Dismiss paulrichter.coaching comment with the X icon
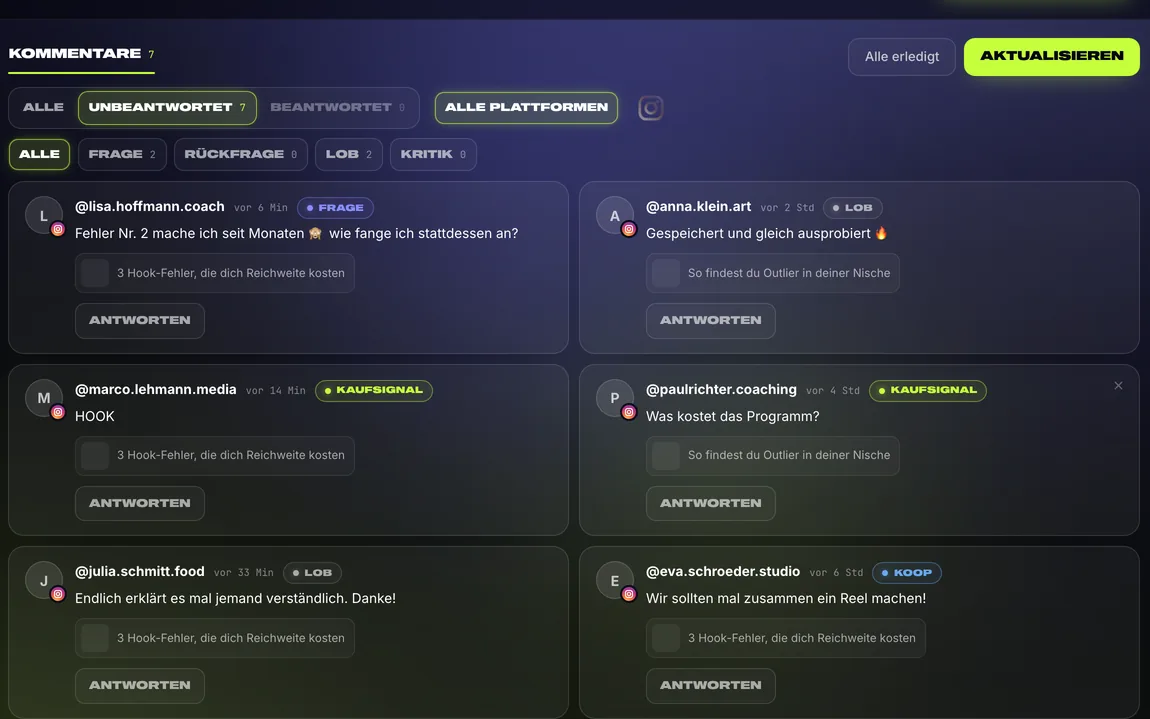 click(1118, 386)
